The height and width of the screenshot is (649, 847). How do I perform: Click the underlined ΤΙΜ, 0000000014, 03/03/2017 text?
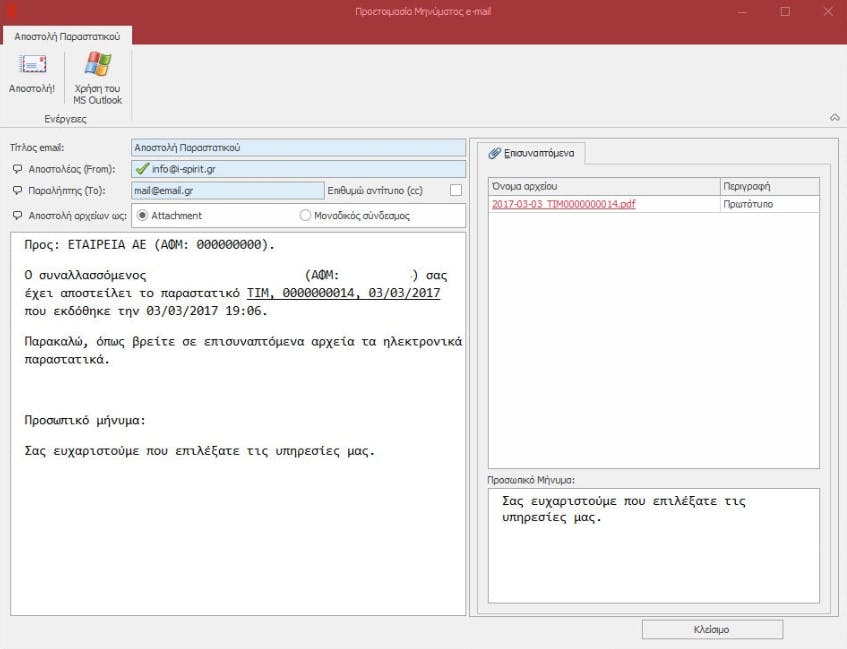point(344,293)
